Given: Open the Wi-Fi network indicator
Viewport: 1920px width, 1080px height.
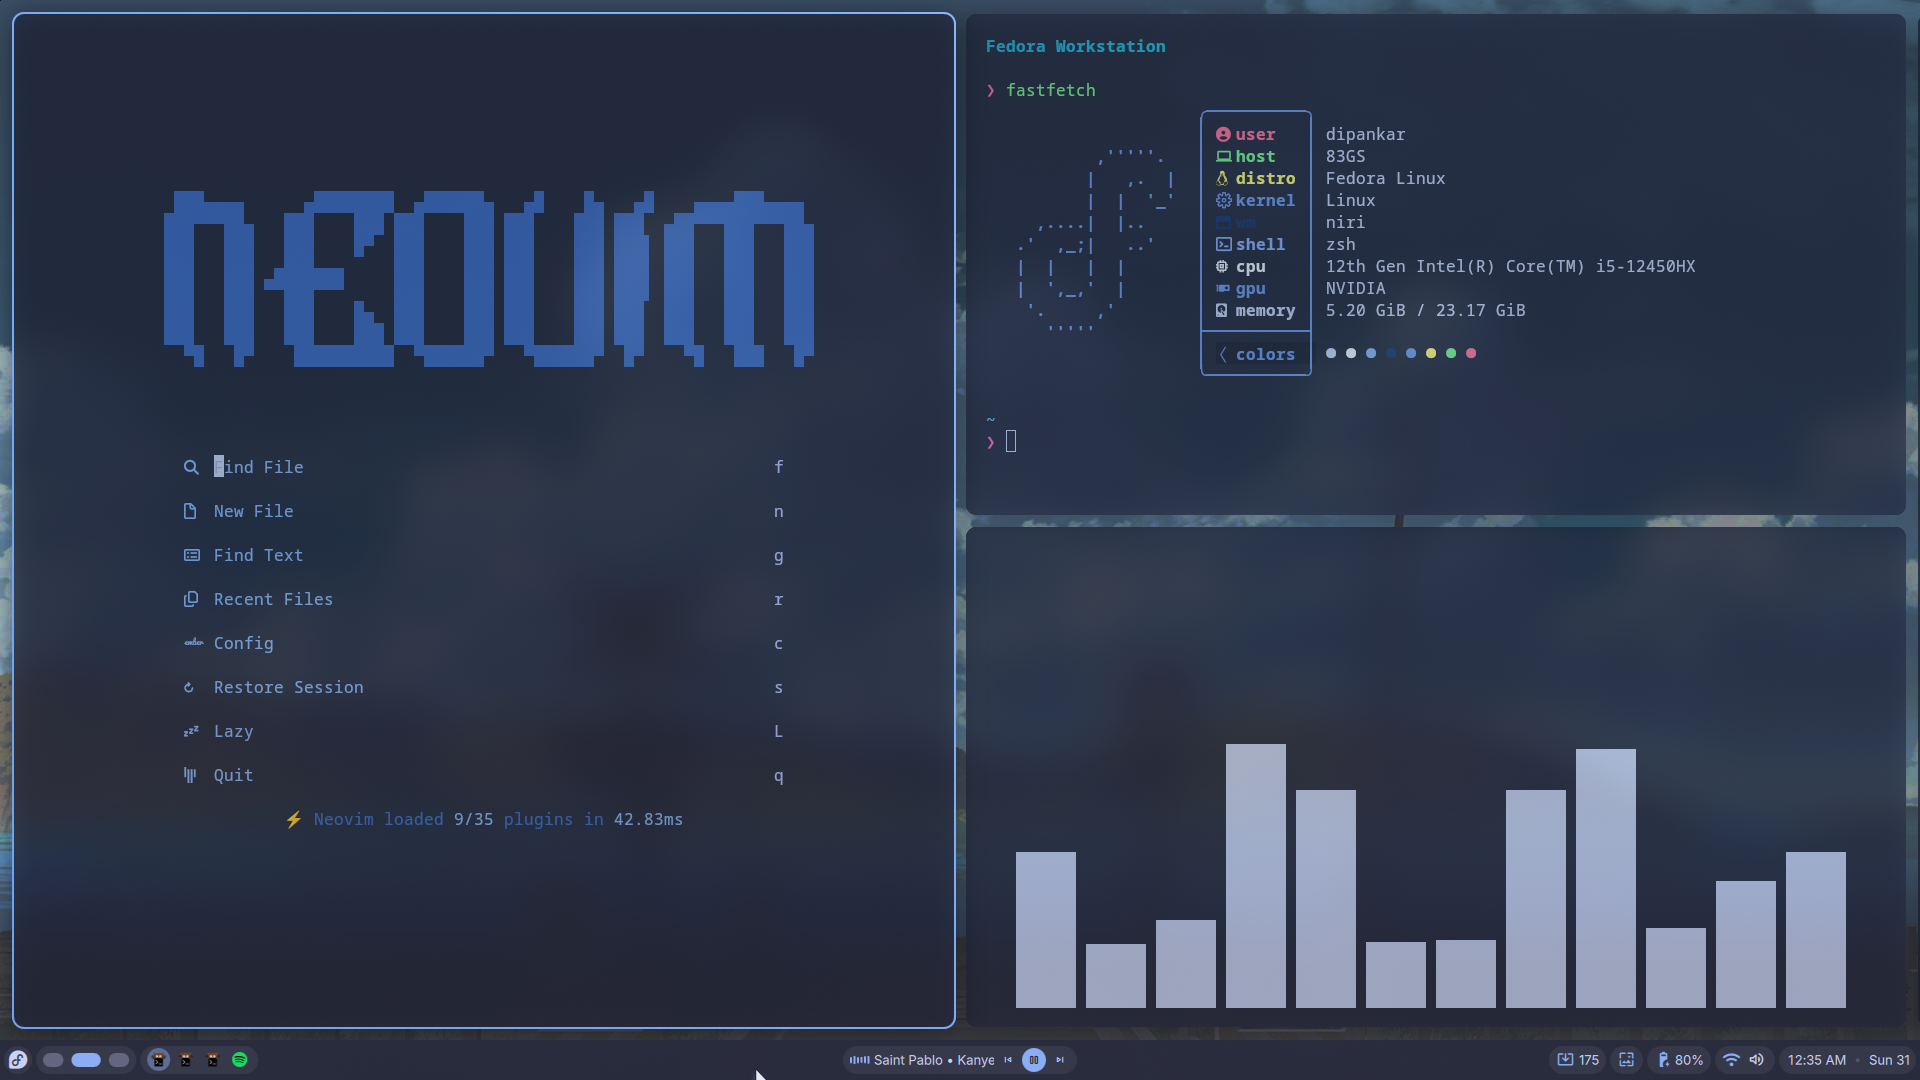Looking at the screenshot, I should 1731,1060.
